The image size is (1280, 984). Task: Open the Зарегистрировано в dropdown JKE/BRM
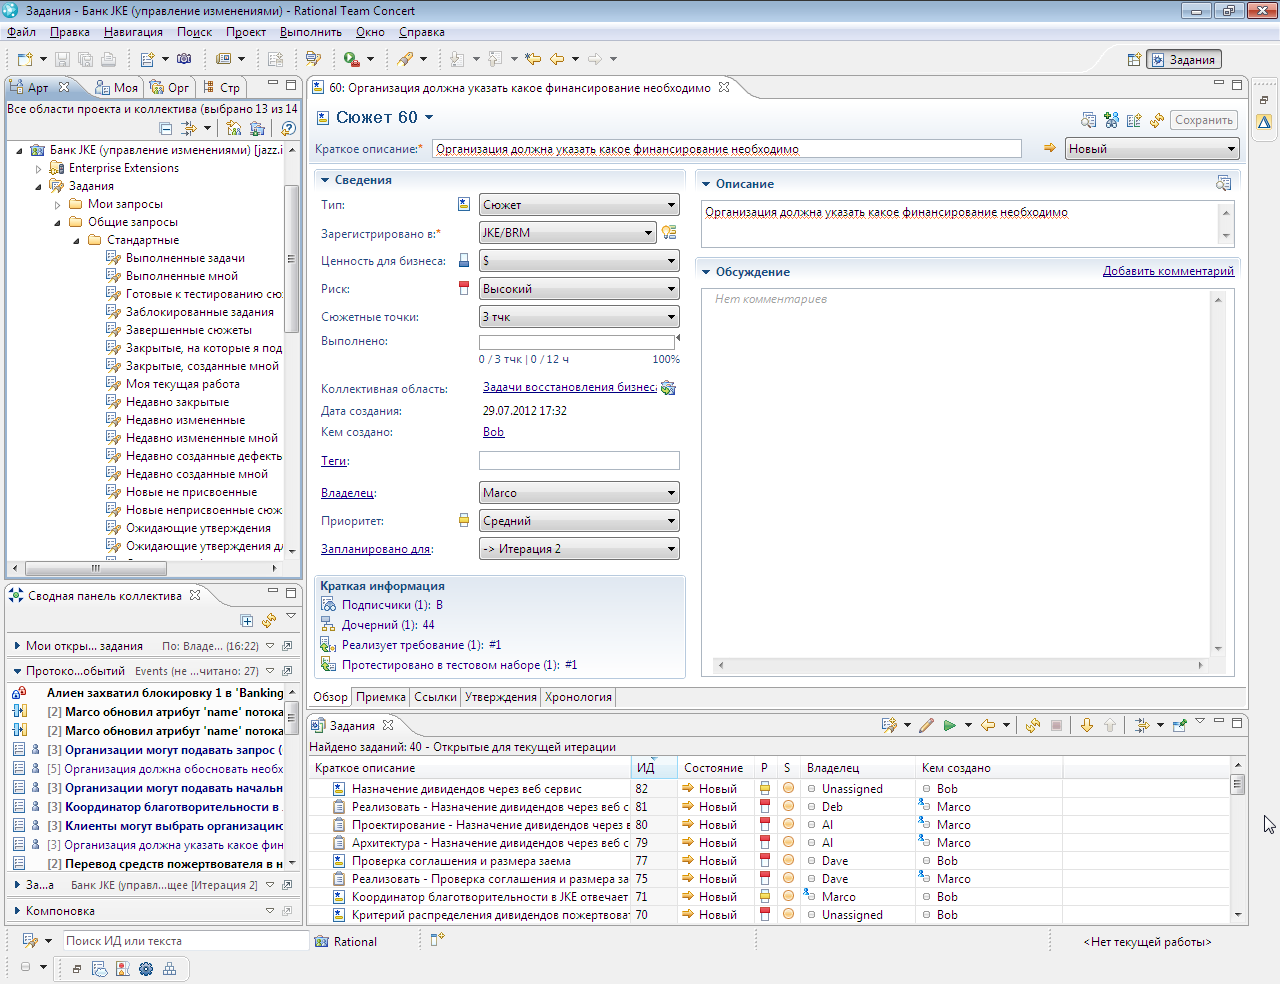click(x=567, y=233)
